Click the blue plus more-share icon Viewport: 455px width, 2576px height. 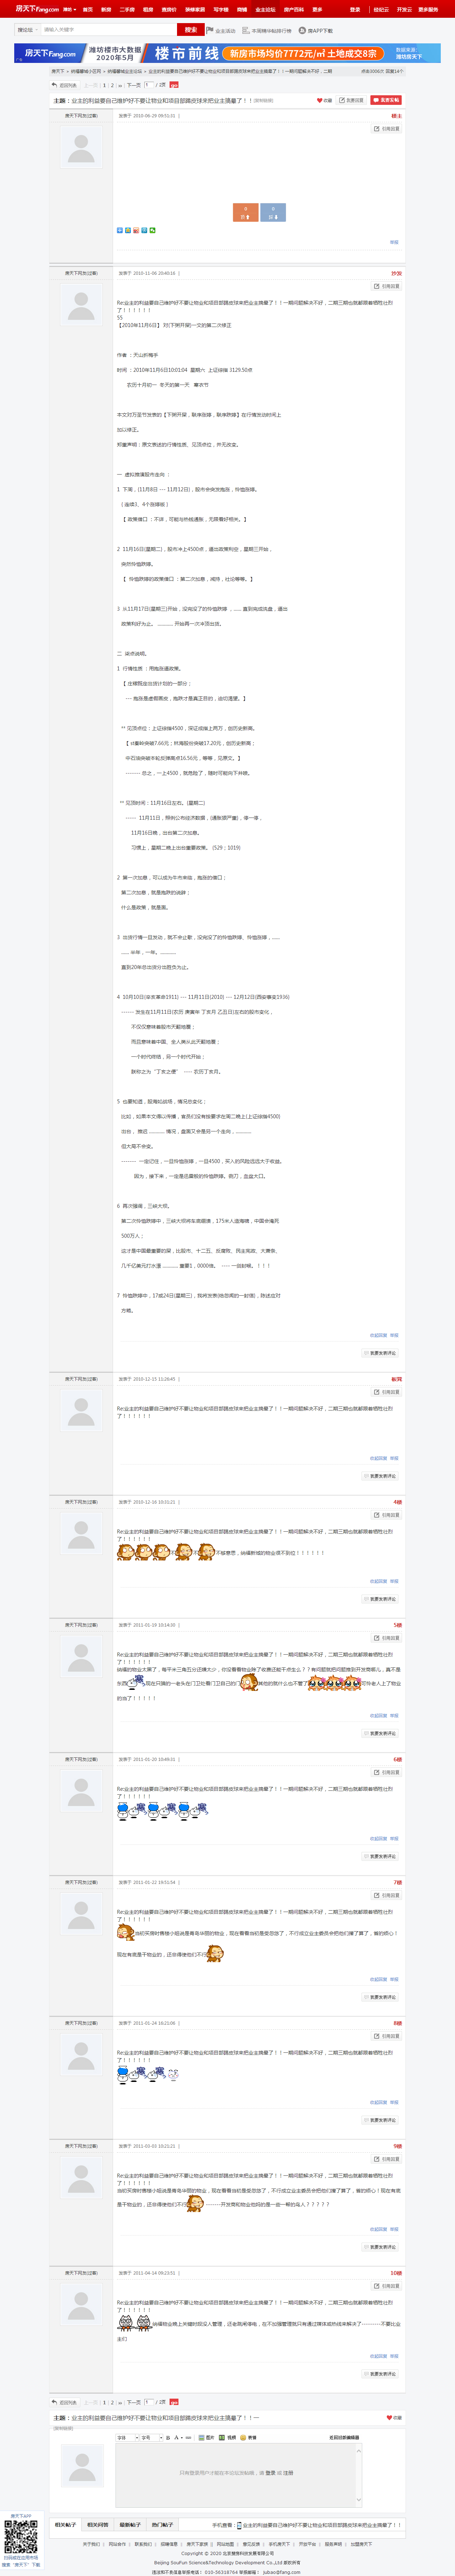point(120,230)
